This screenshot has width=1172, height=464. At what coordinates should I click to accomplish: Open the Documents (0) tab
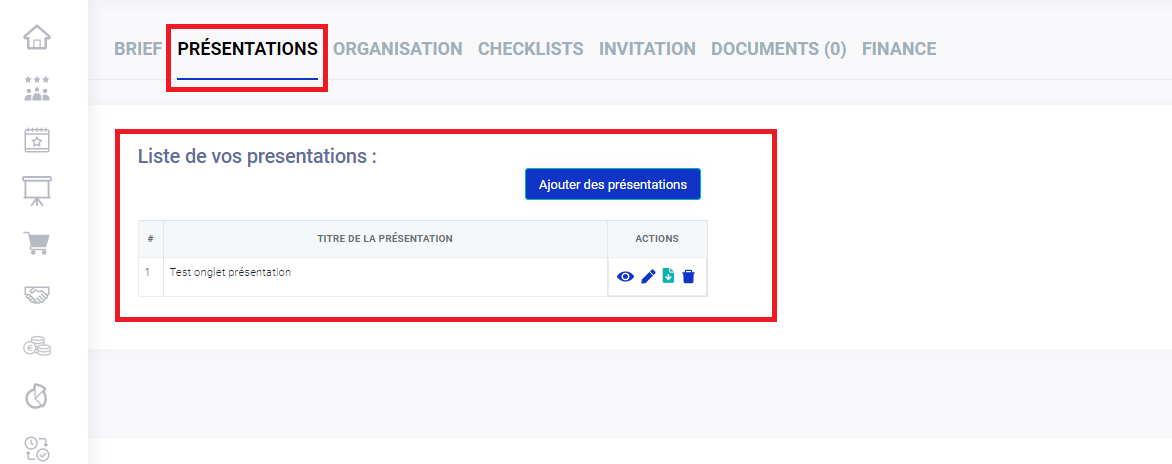(778, 48)
